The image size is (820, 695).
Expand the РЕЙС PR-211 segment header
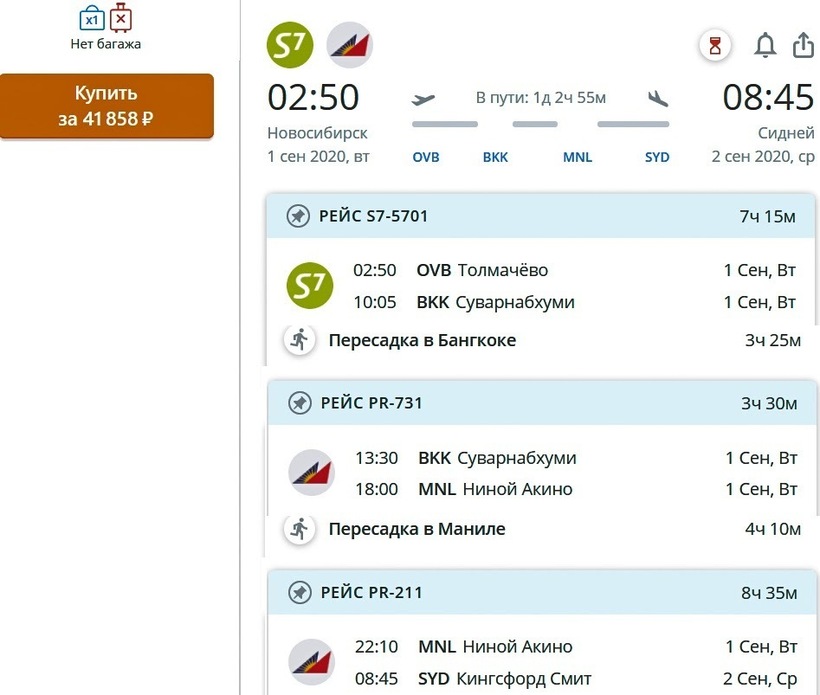(x=541, y=592)
